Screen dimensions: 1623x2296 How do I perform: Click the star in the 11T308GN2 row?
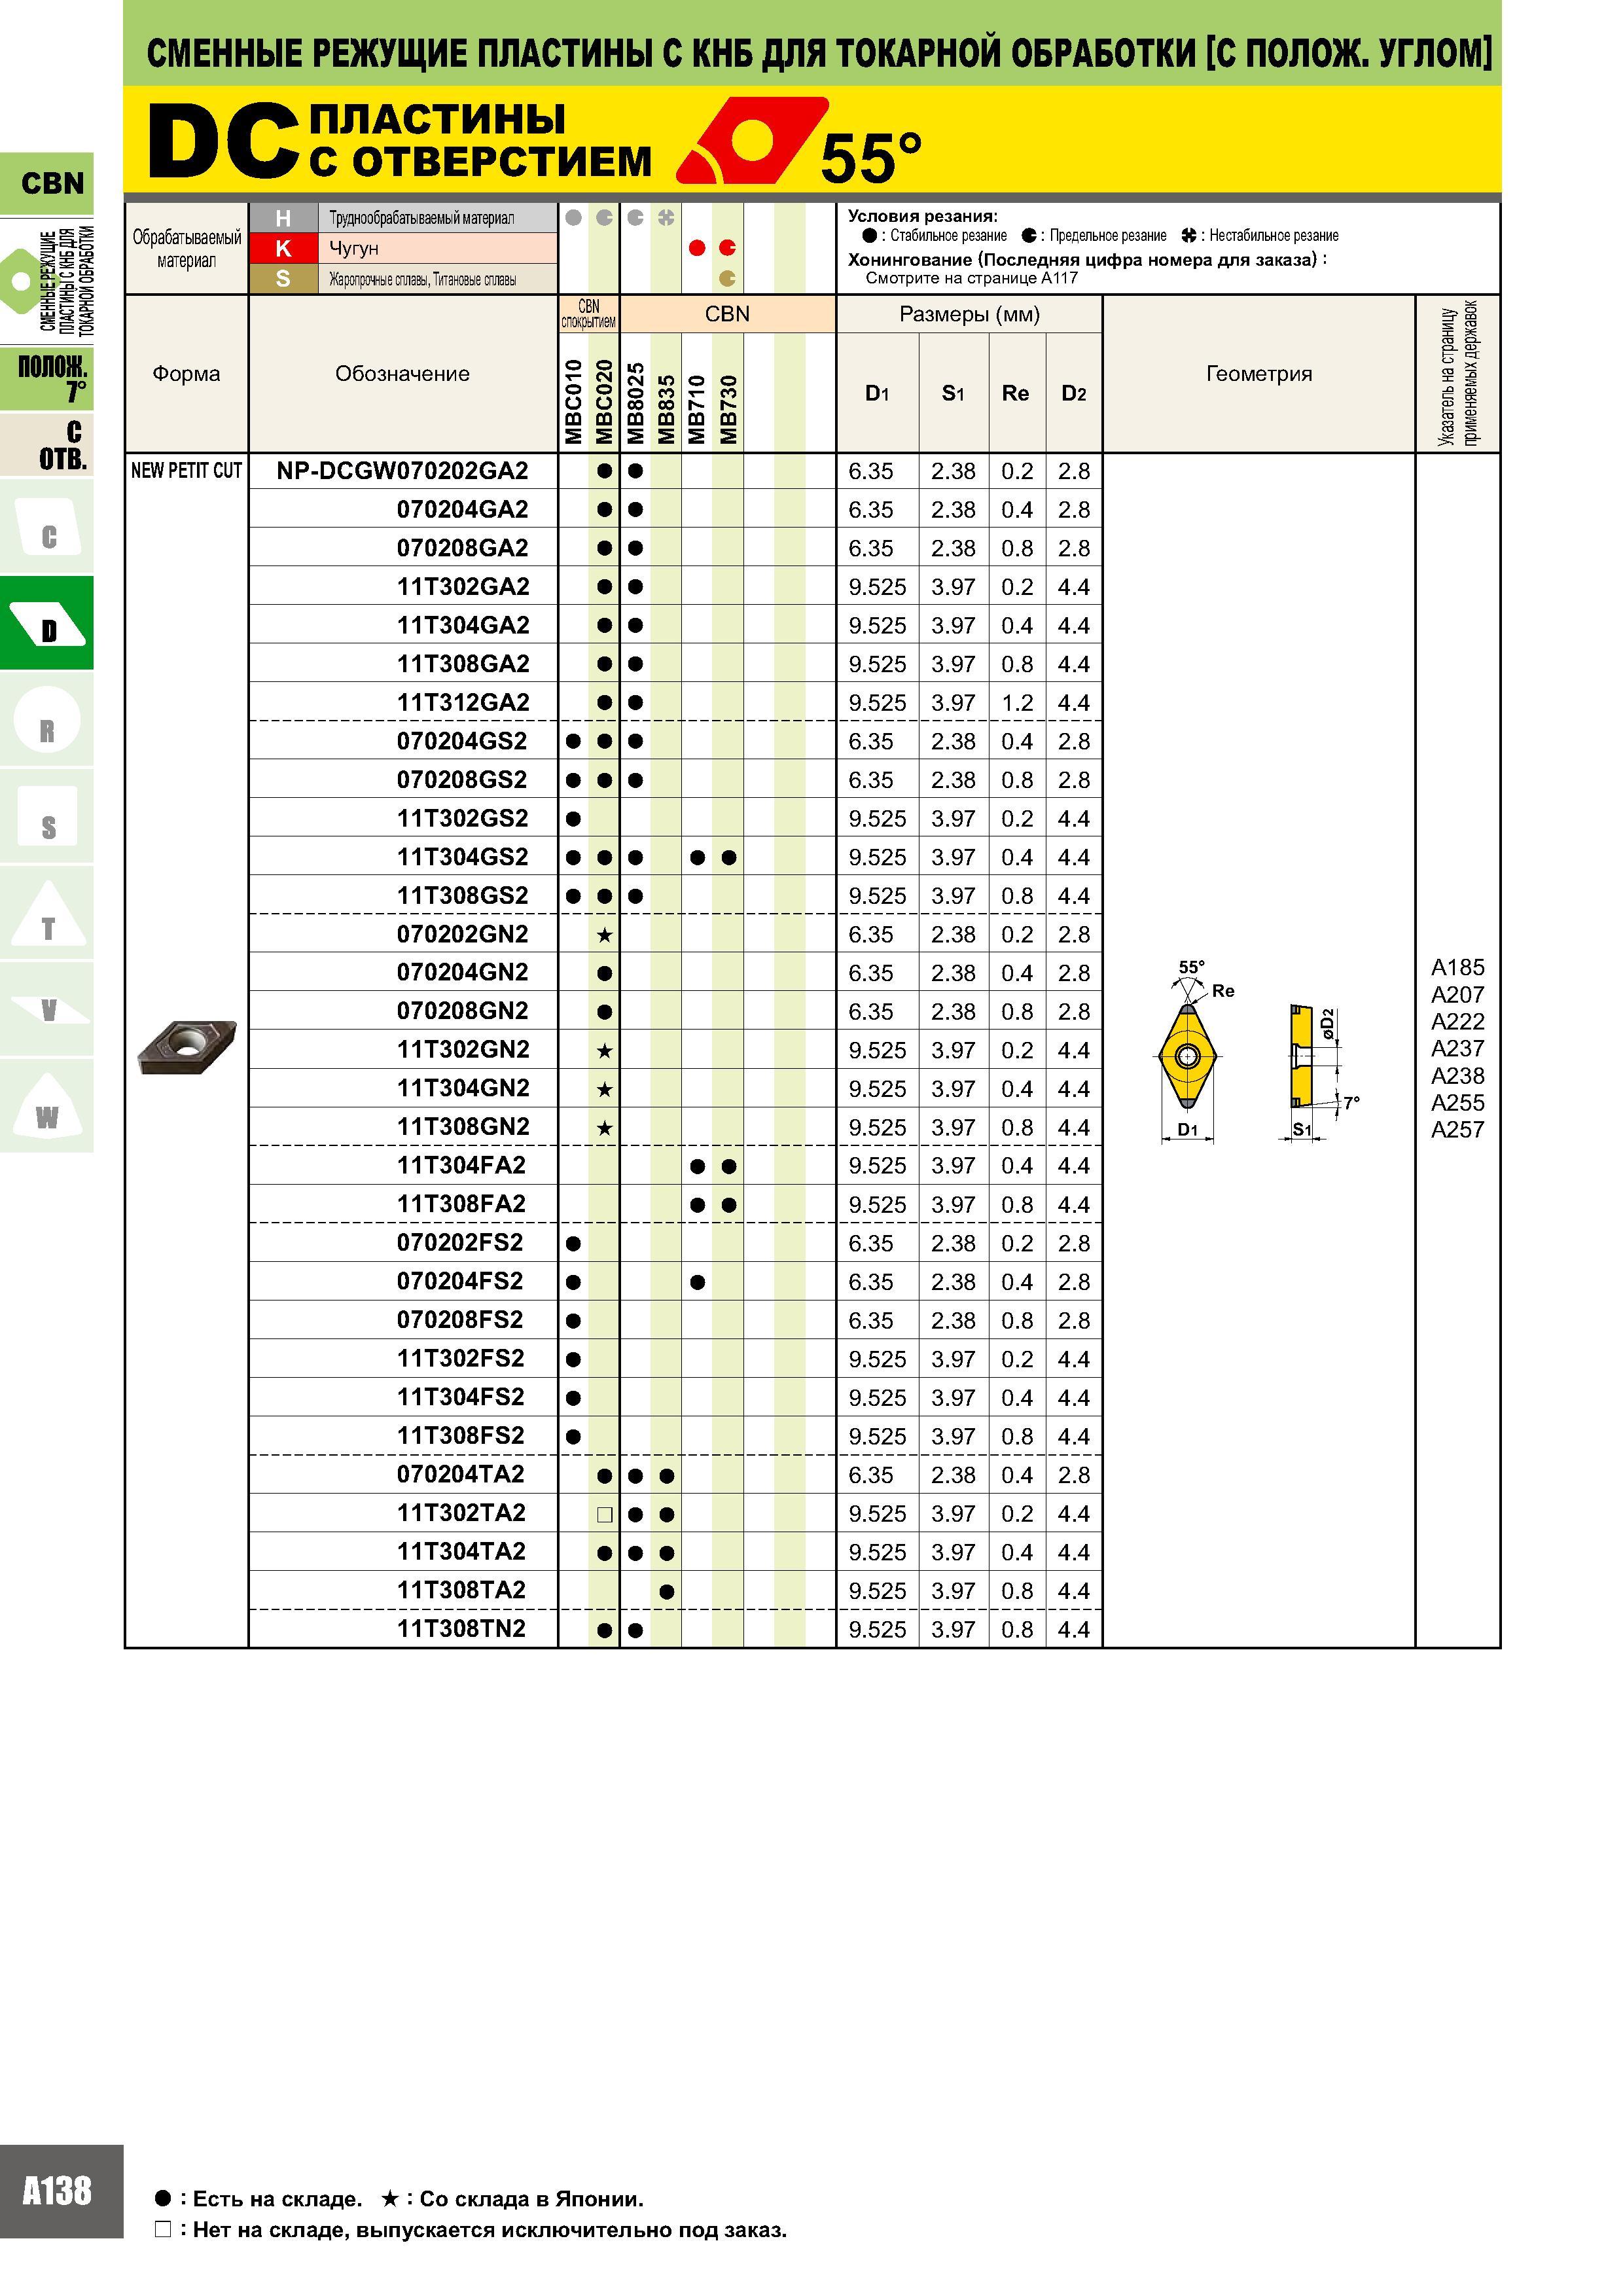[604, 1128]
